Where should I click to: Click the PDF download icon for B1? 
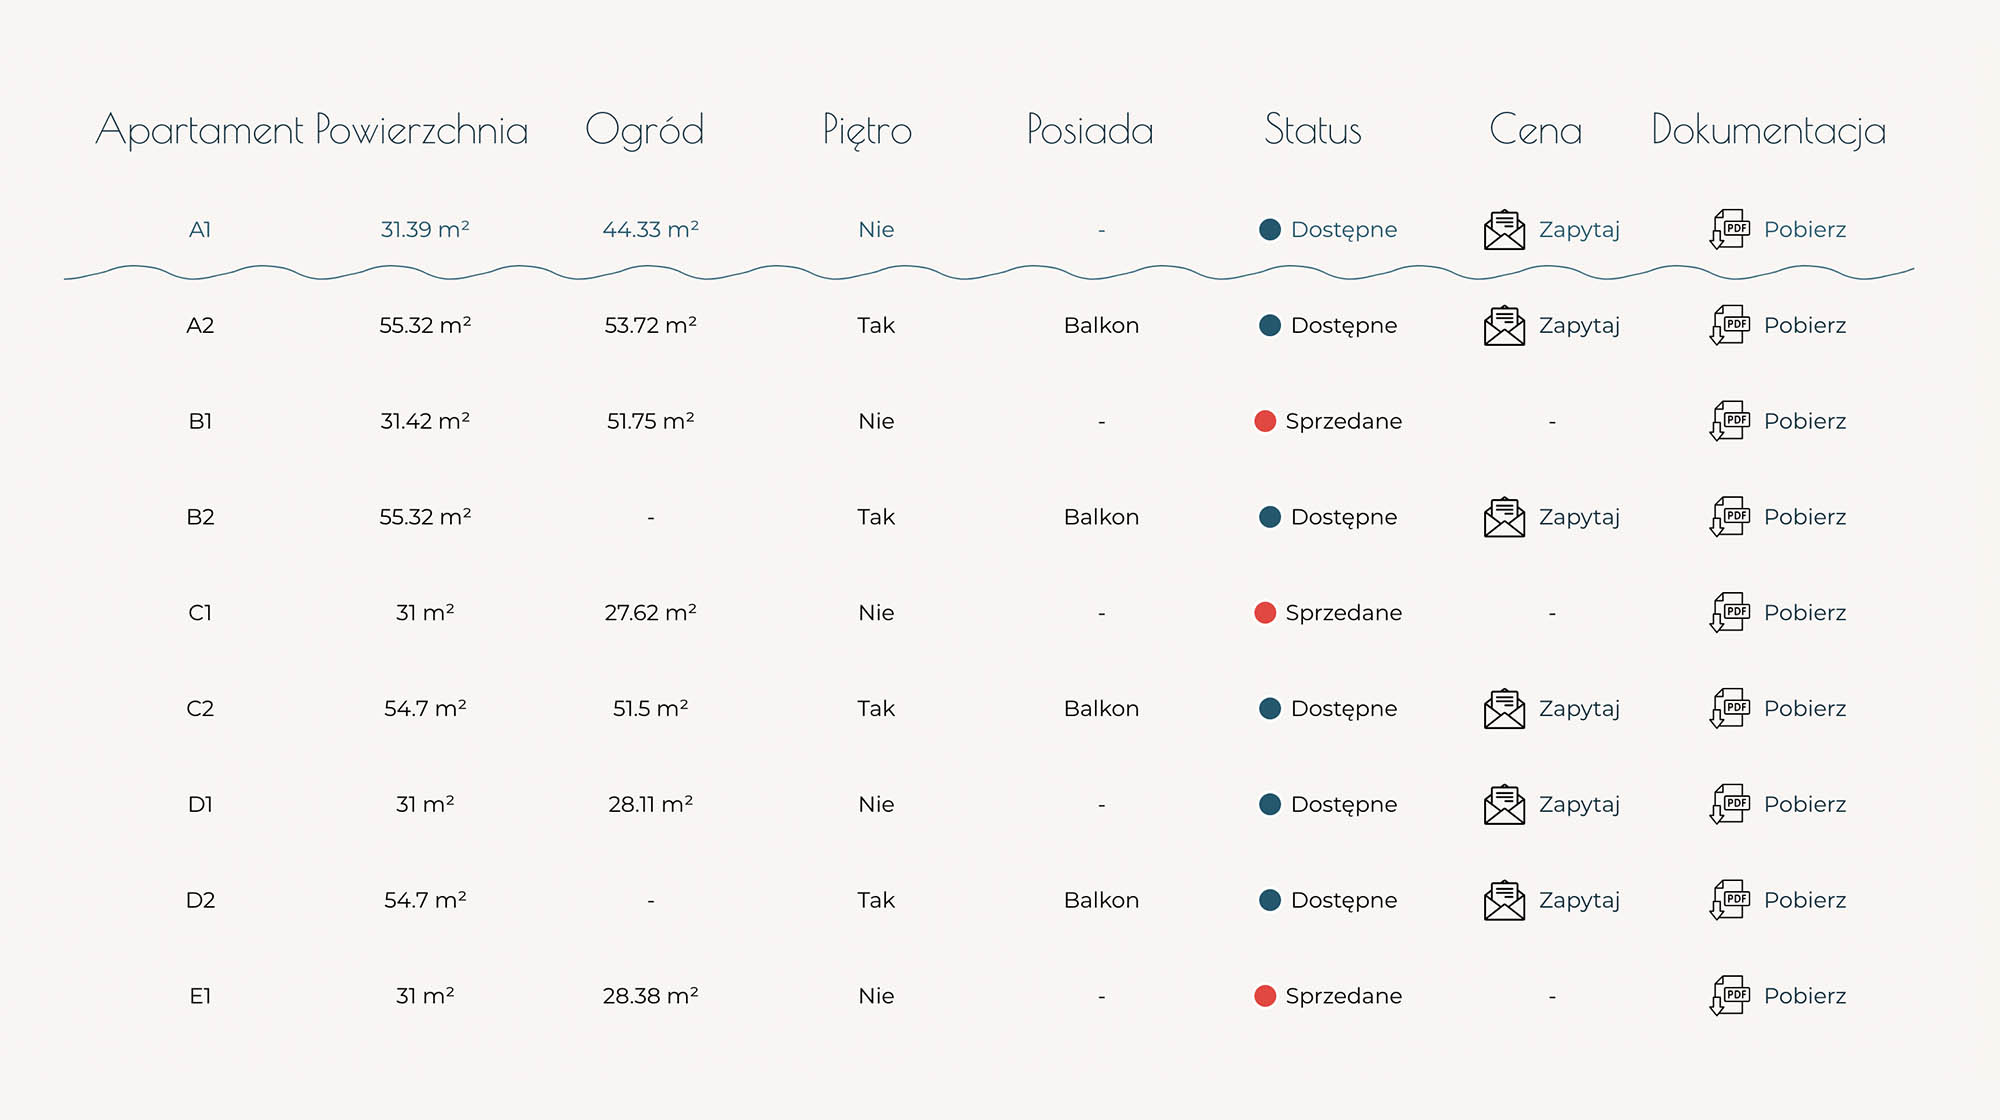coord(1730,421)
